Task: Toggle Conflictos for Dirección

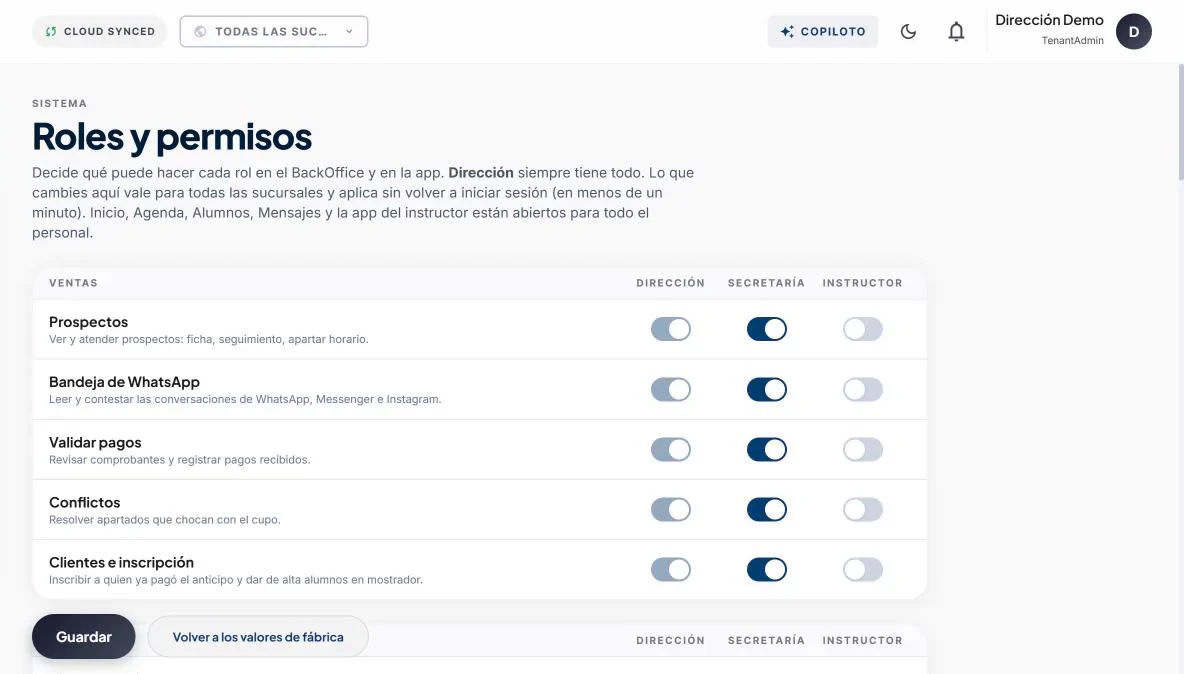Action: (x=671, y=509)
